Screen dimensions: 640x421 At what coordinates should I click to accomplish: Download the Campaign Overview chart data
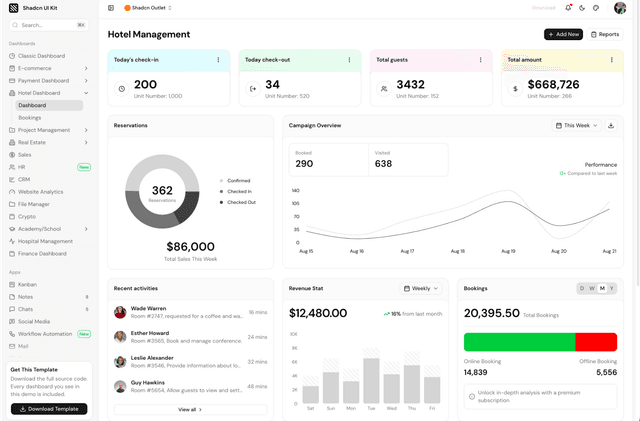pyautogui.click(x=611, y=125)
